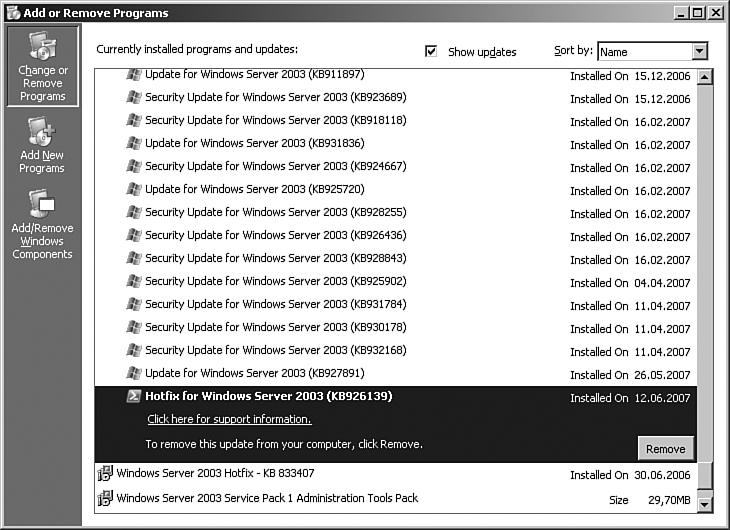Select Security Update (KB923689) row
Image resolution: width=730 pixels, height=530 pixels.
[x=396, y=97]
